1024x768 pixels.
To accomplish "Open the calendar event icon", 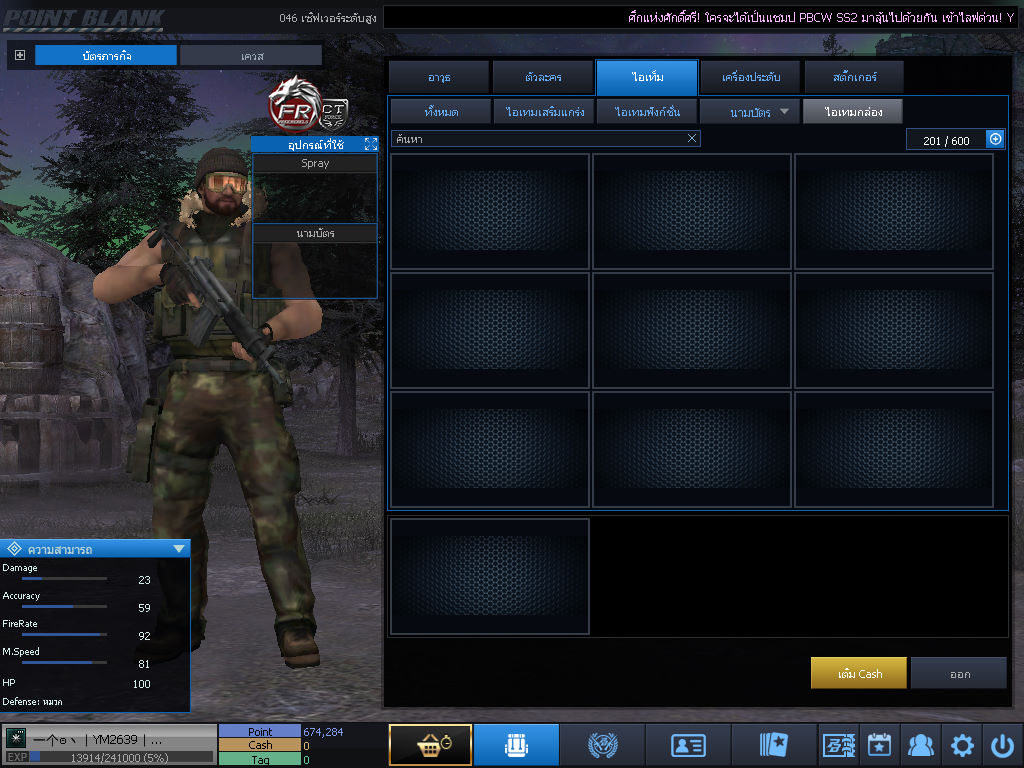I will tap(879, 744).
